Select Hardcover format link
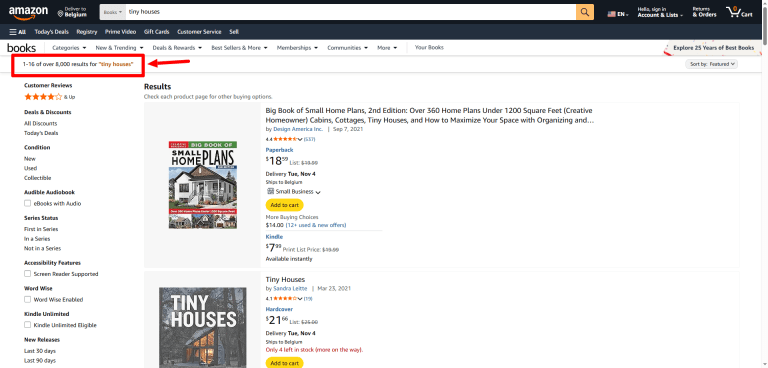The image size is (768, 368). point(279,309)
